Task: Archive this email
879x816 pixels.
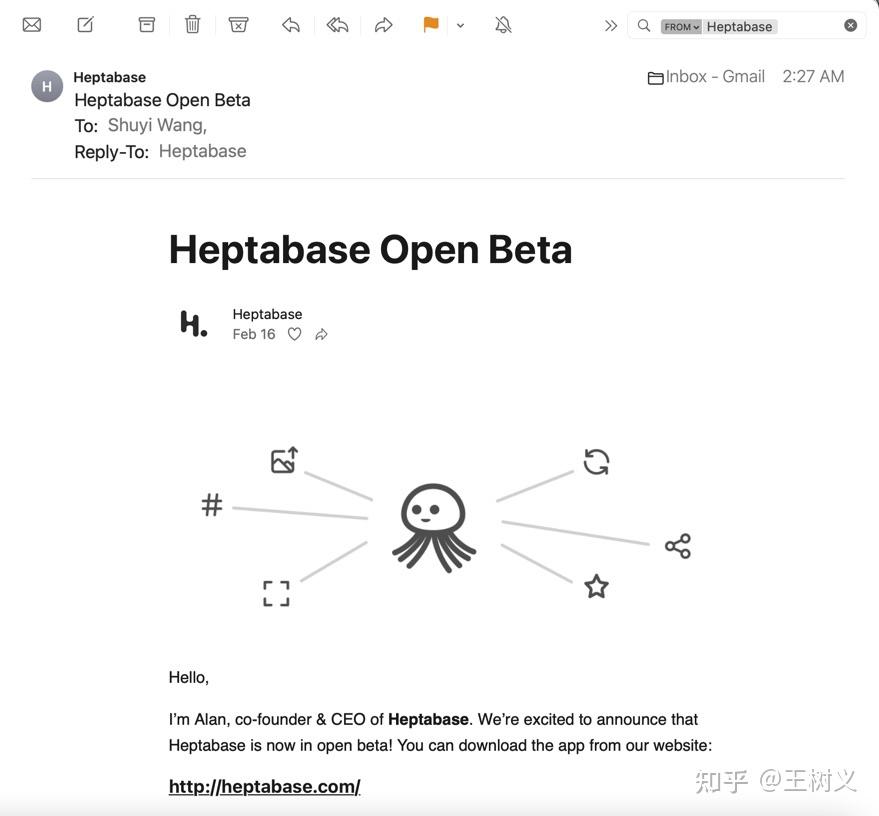Action: pos(146,24)
